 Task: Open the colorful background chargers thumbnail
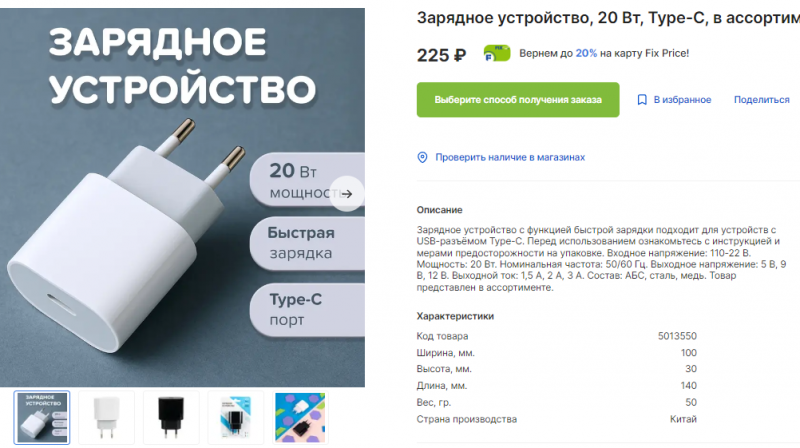pyautogui.click(x=300, y=417)
